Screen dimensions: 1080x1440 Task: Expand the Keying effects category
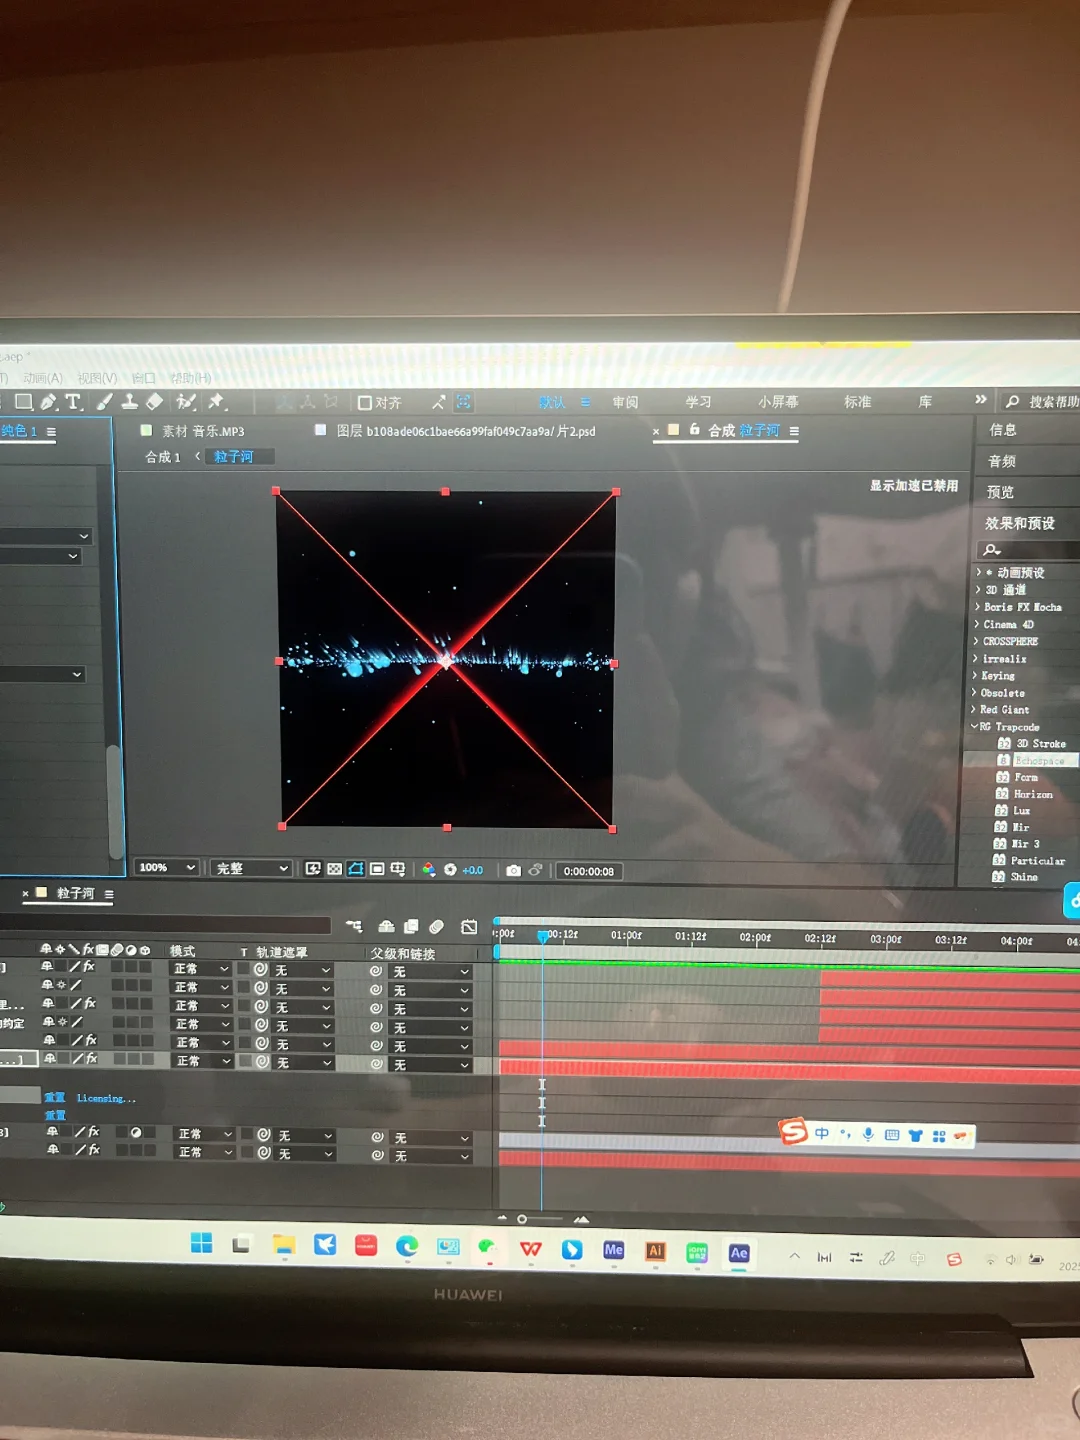(x=975, y=676)
